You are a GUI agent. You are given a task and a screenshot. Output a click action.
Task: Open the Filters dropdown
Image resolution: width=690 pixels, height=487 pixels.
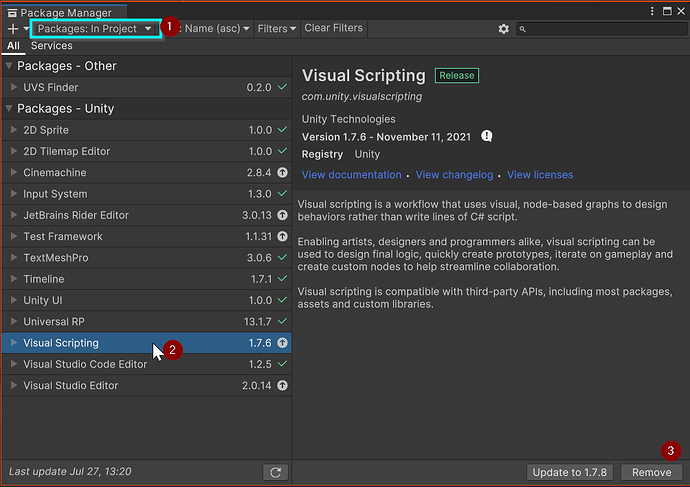tap(277, 29)
